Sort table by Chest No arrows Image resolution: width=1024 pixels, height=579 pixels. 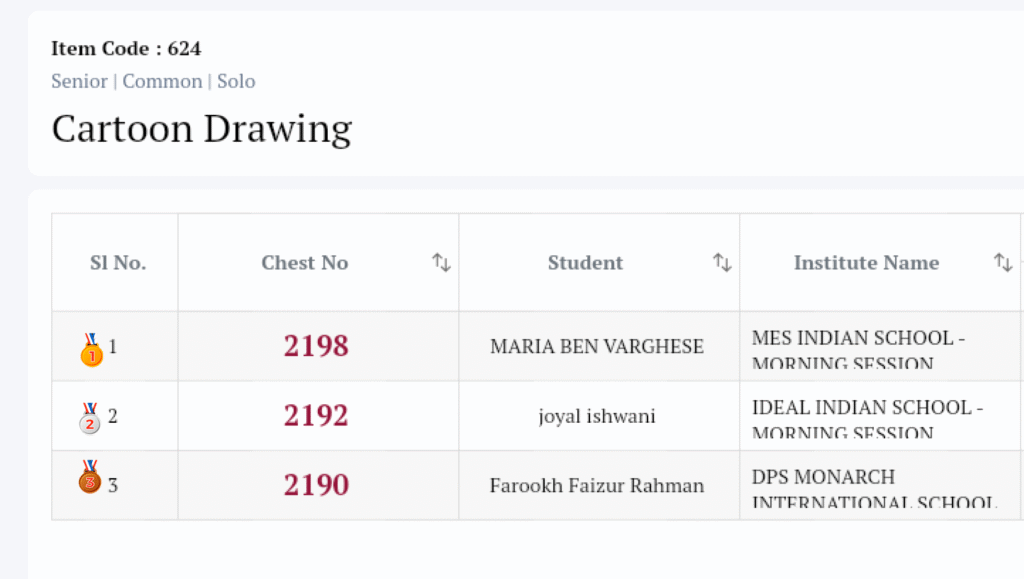pyautogui.click(x=441, y=263)
